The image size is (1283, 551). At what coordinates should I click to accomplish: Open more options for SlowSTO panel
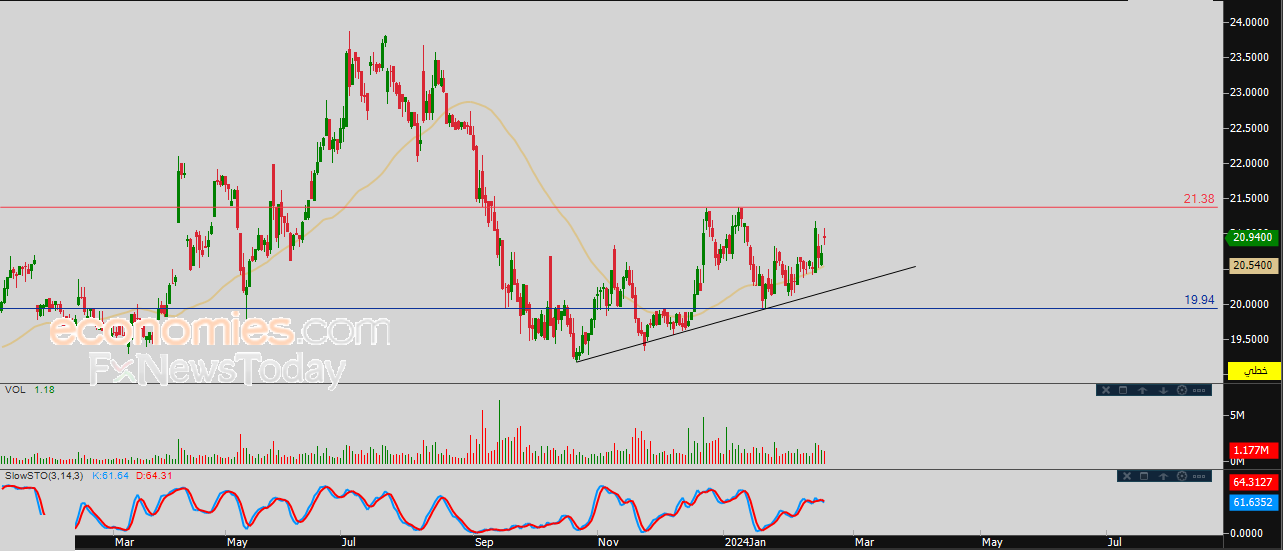[x=1199, y=476]
